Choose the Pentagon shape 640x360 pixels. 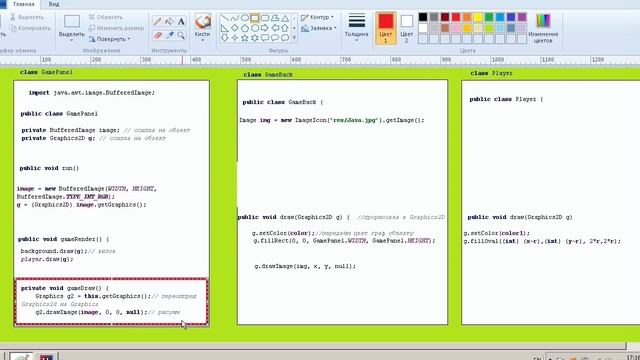(x=244, y=28)
